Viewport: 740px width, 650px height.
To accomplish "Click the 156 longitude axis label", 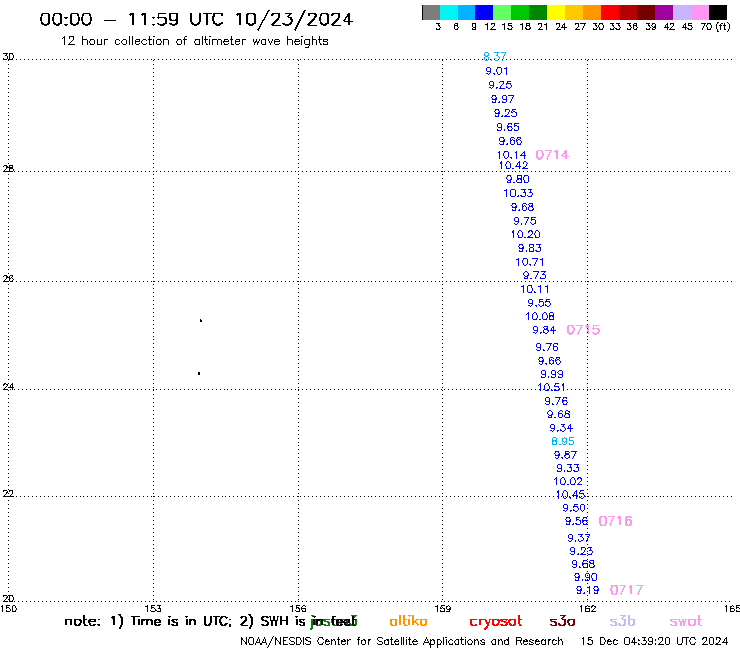I will click(x=298, y=608).
